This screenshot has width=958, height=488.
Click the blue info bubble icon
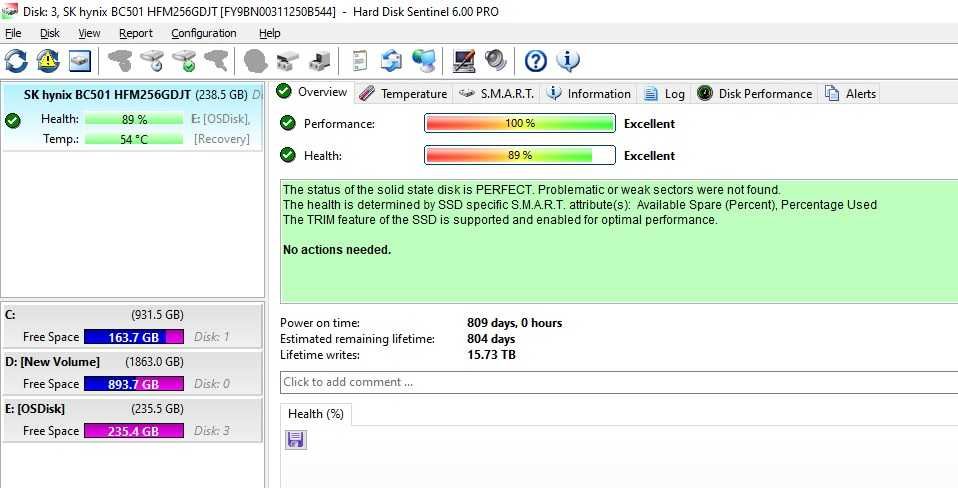point(568,60)
